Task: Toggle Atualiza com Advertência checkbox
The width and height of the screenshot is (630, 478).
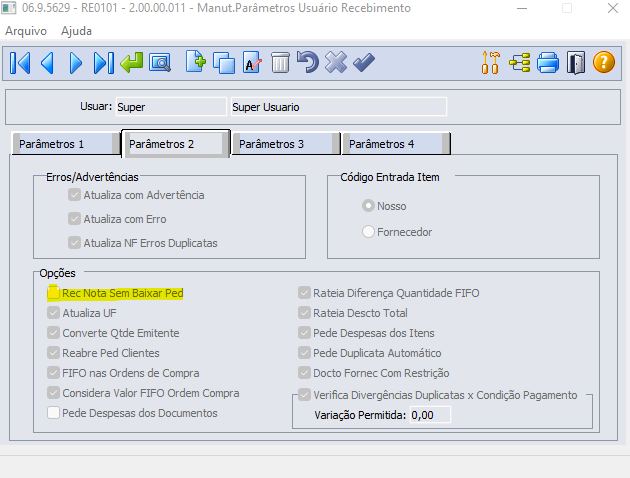Action: tap(74, 195)
